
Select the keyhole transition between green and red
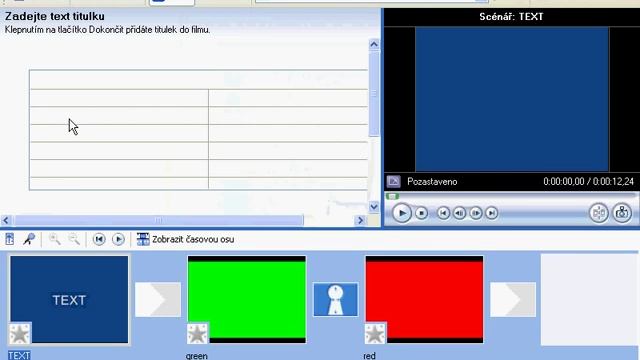(336, 300)
